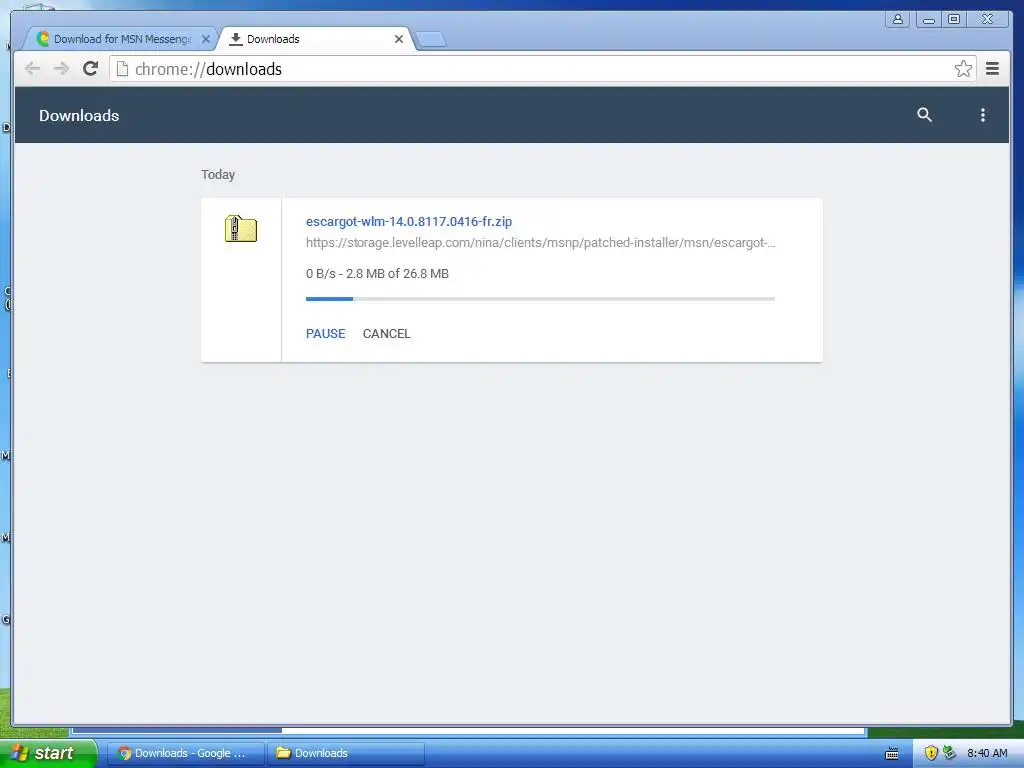This screenshot has width=1024, height=768.
Task: Open the Downloads page three-dot menu
Action: pyautogui.click(x=983, y=115)
